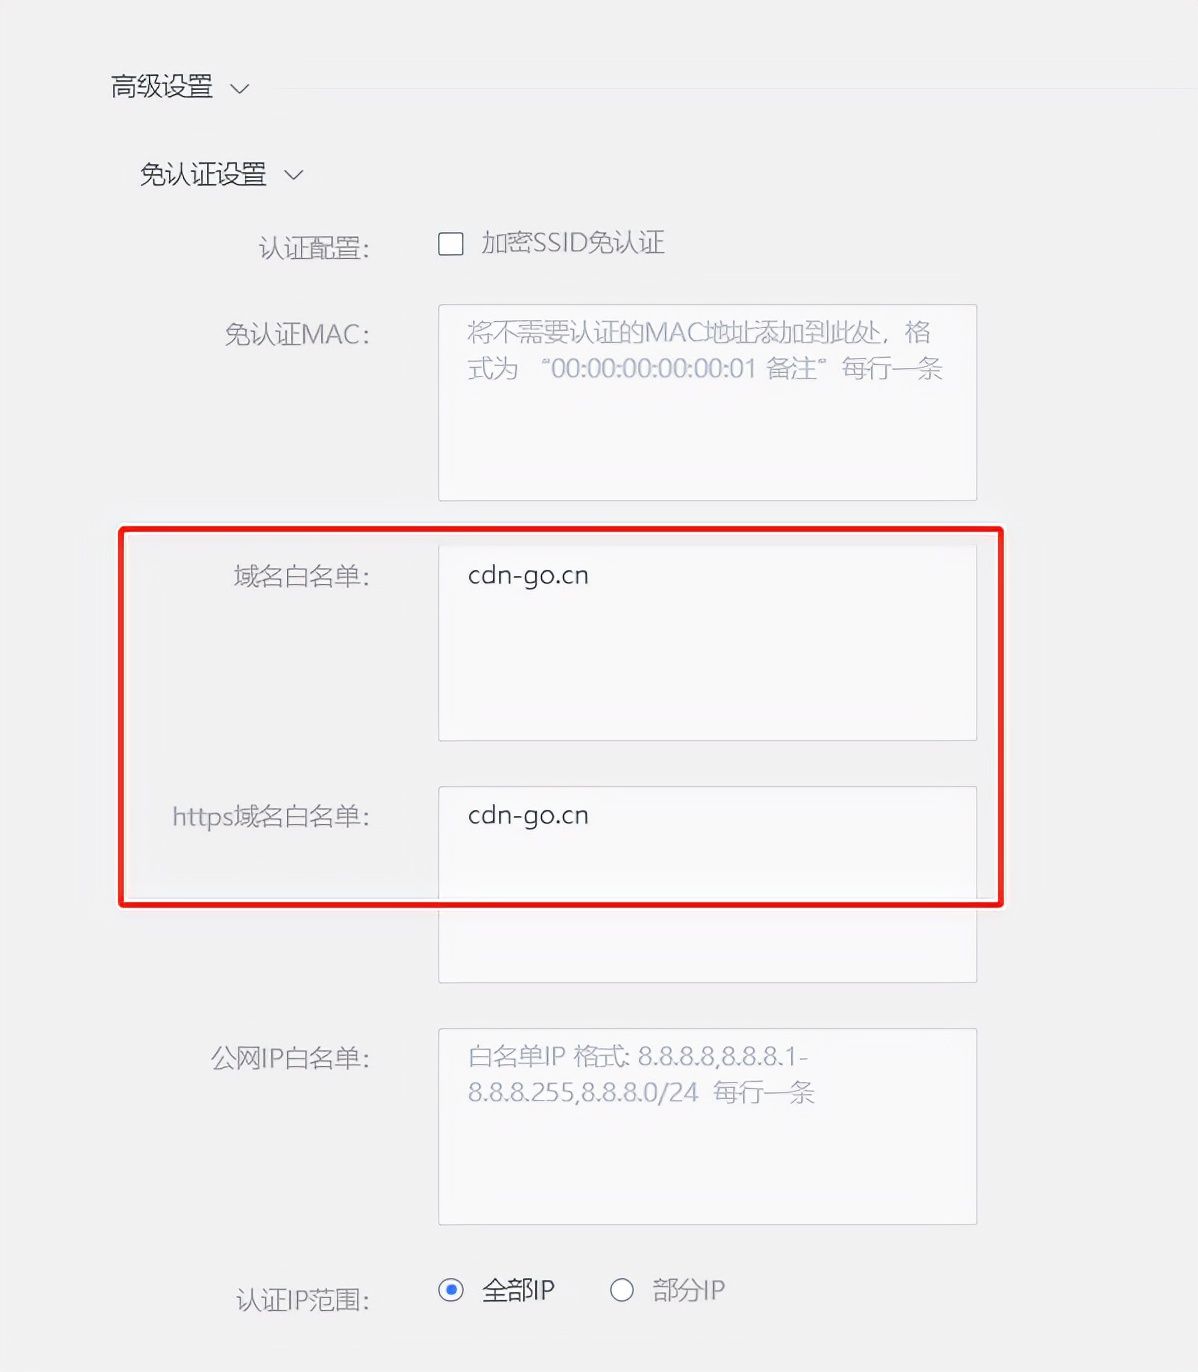Click cdn-go.cn text in https域名白名单 box
This screenshot has width=1198, height=1372.
click(x=528, y=816)
